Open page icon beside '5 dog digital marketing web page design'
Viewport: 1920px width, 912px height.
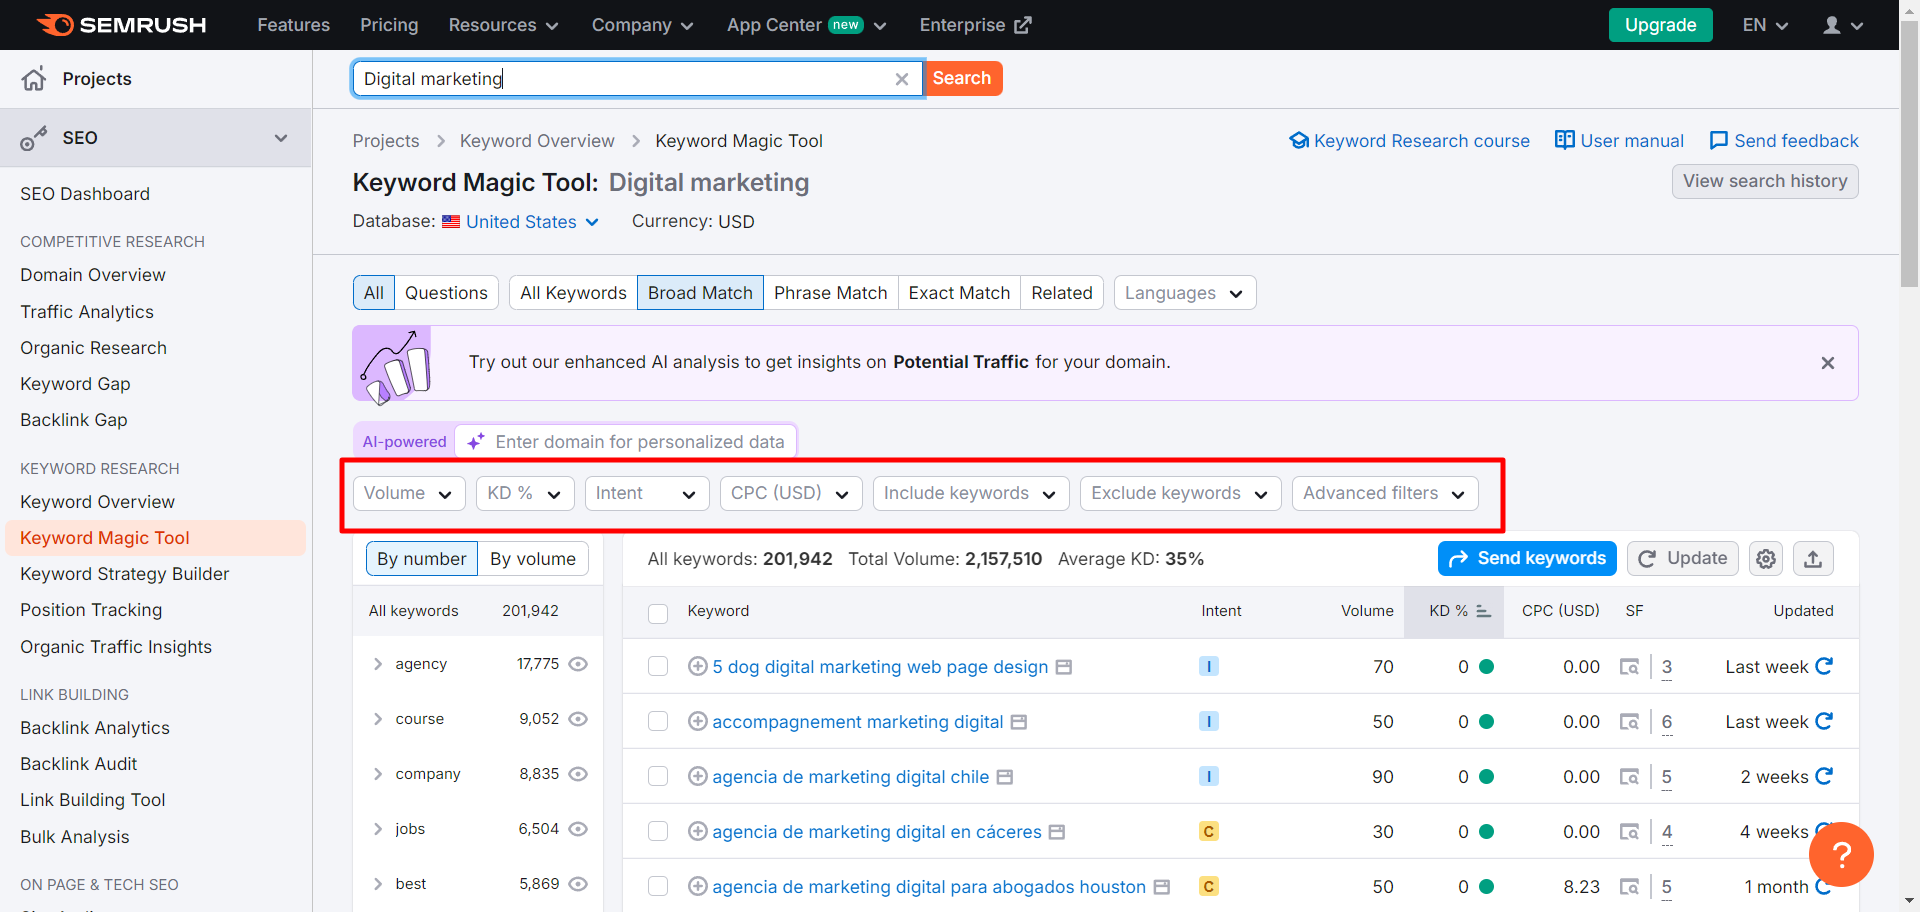pyautogui.click(x=1064, y=667)
